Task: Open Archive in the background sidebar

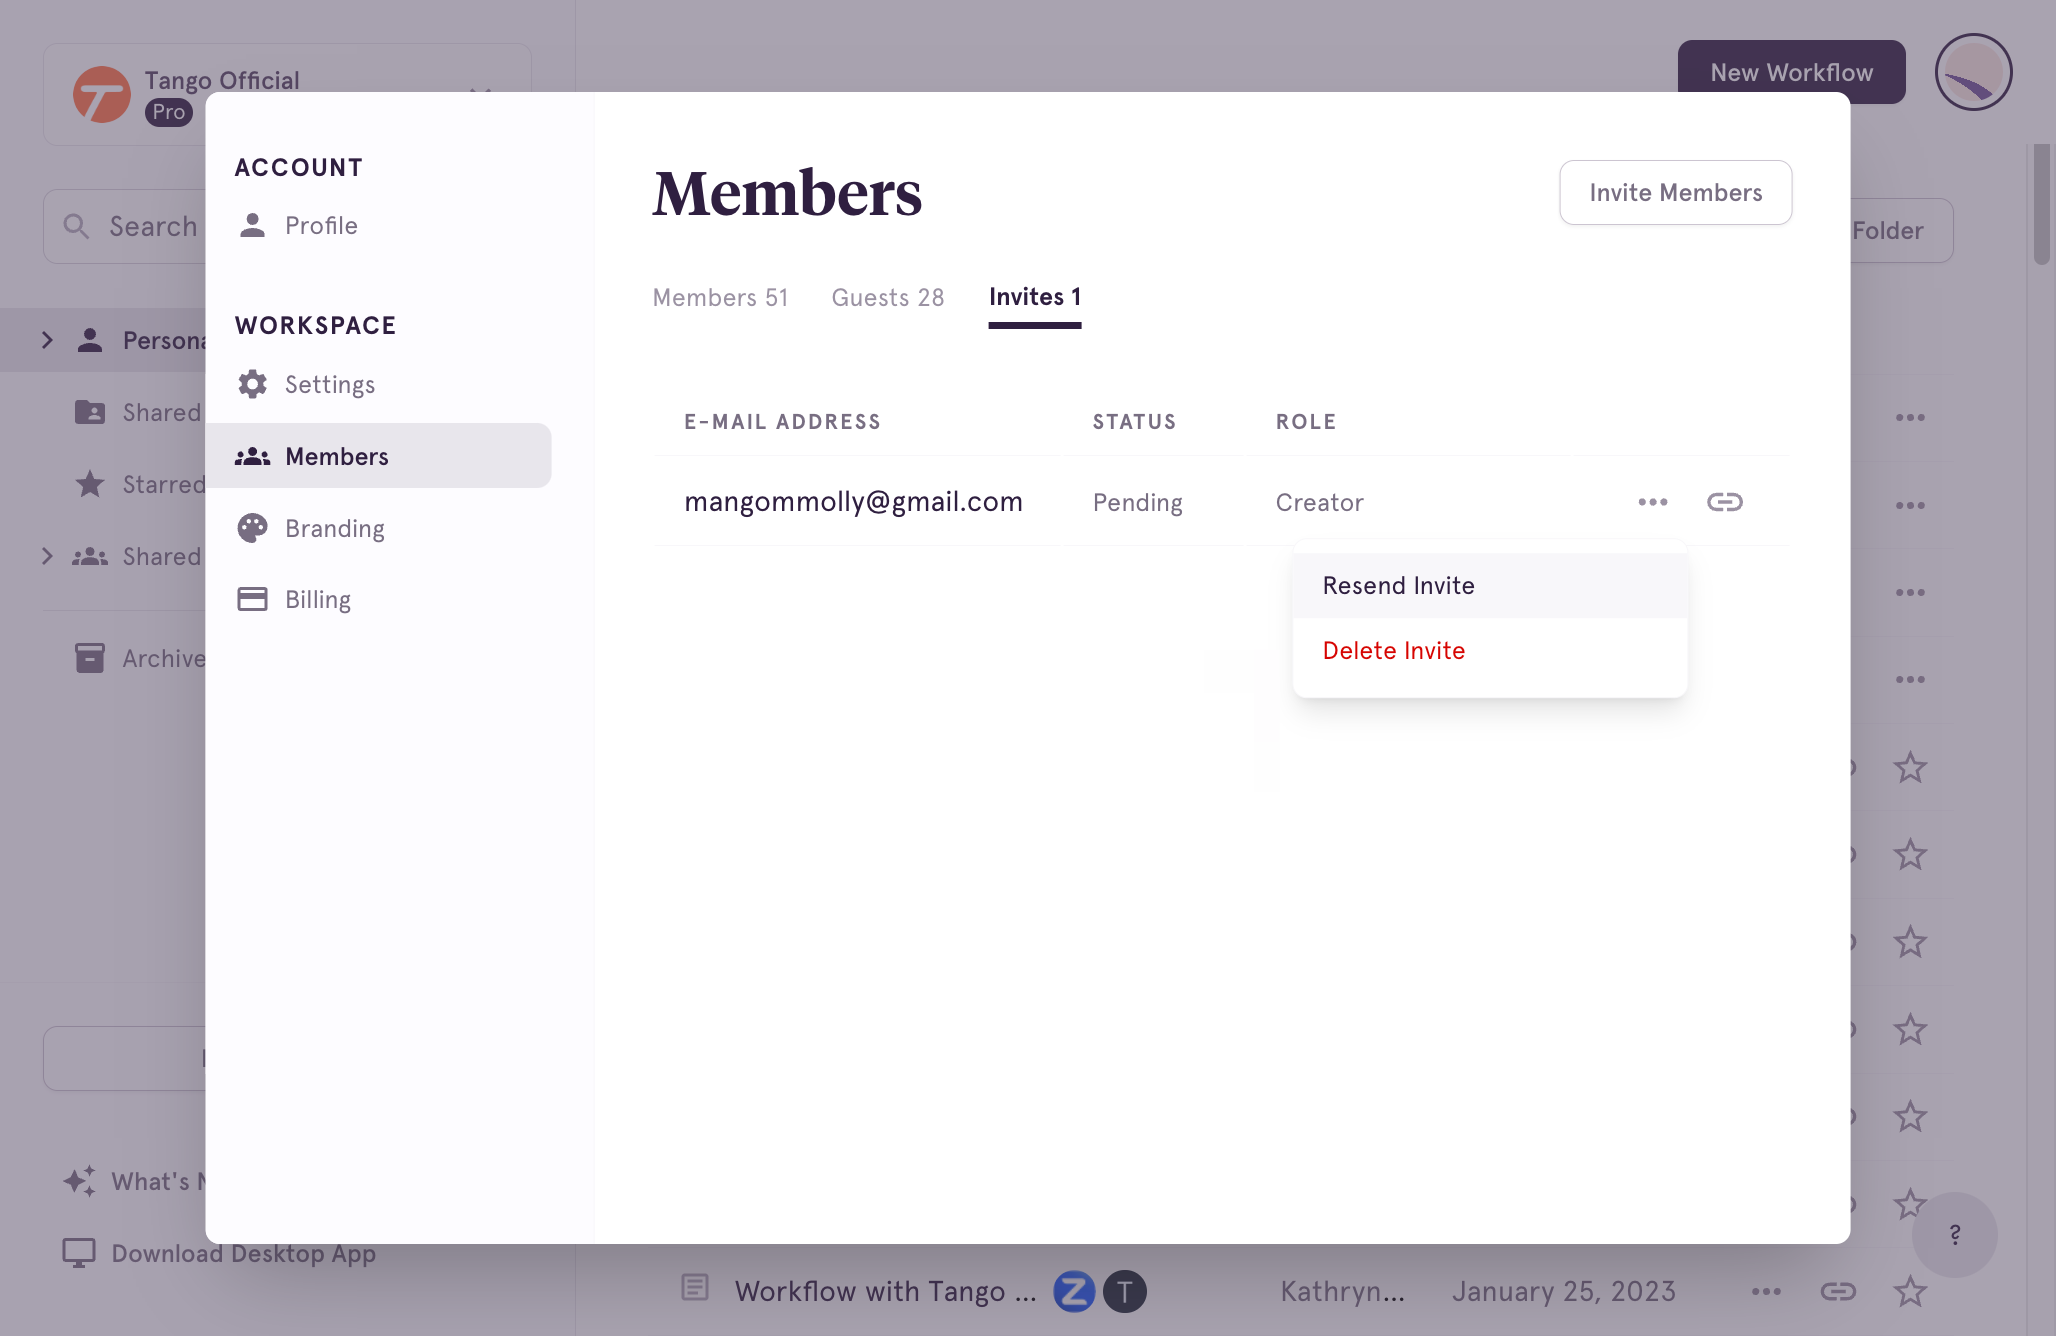Action: click(140, 658)
